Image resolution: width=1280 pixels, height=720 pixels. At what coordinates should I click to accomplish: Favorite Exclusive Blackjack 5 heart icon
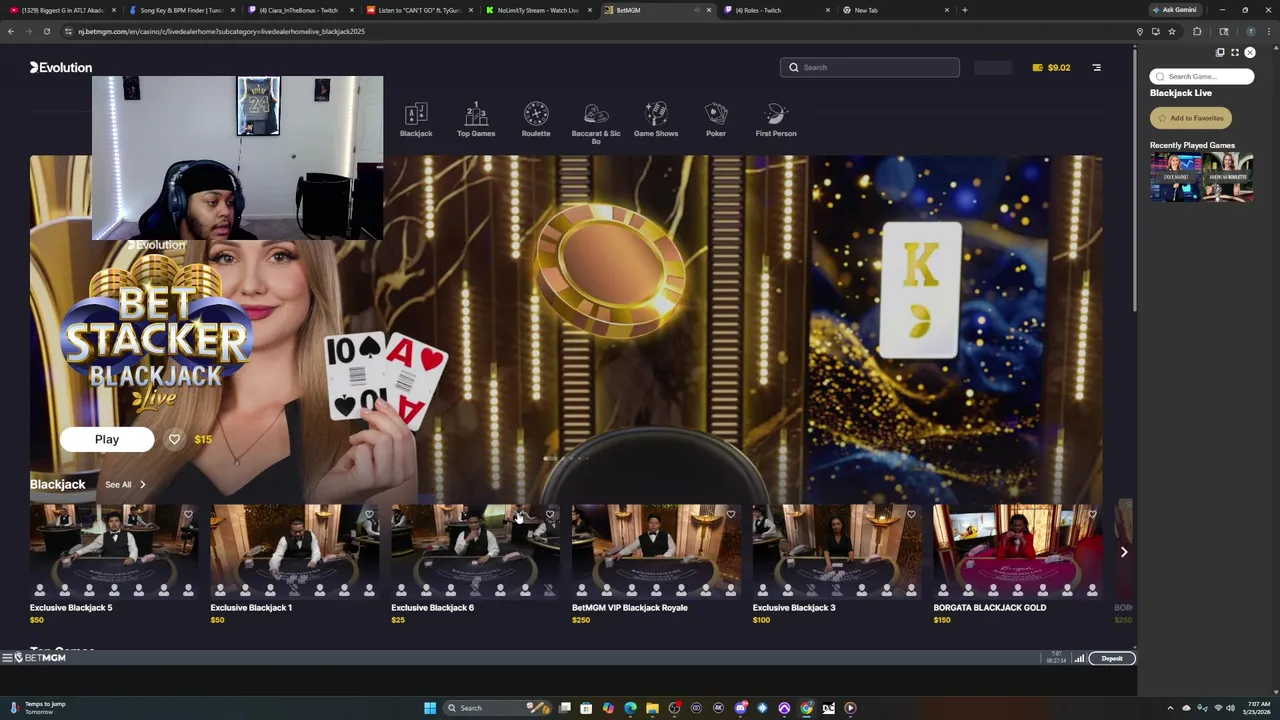[188, 515]
